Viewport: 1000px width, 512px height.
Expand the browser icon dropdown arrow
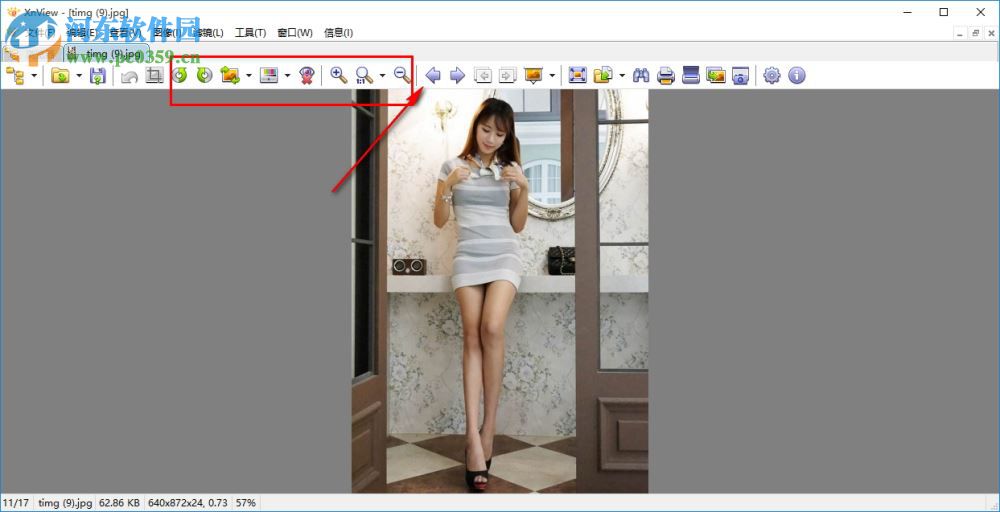33,76
